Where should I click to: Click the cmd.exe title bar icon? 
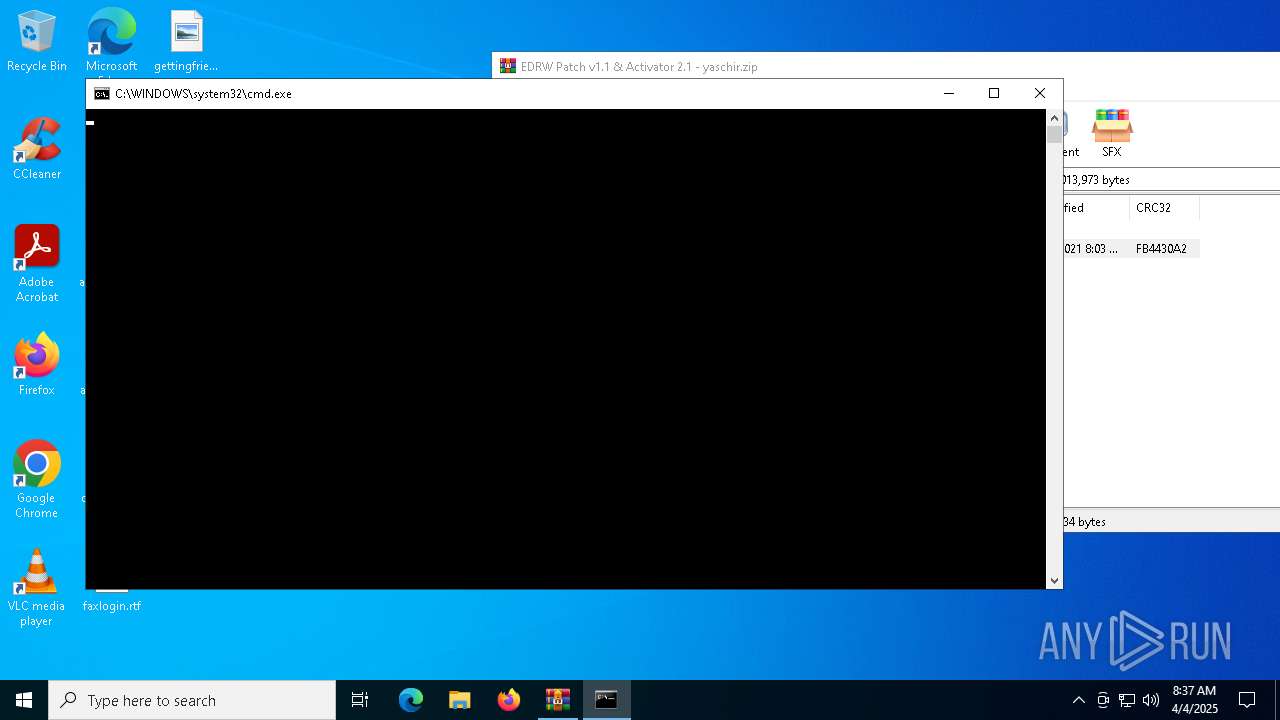click(102, 94)
